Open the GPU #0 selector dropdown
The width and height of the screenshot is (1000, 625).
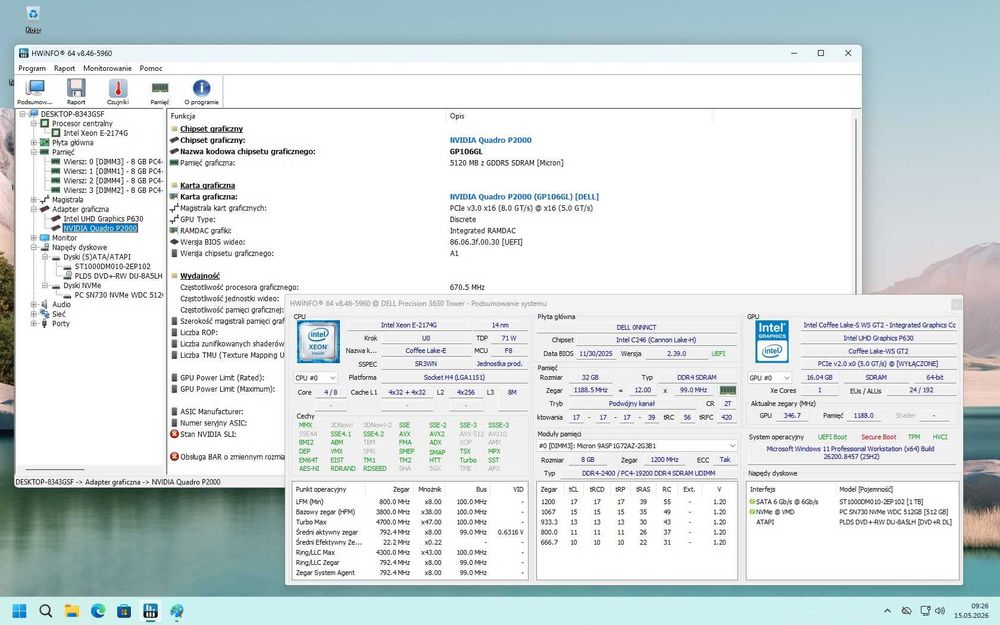coord(769,378)
